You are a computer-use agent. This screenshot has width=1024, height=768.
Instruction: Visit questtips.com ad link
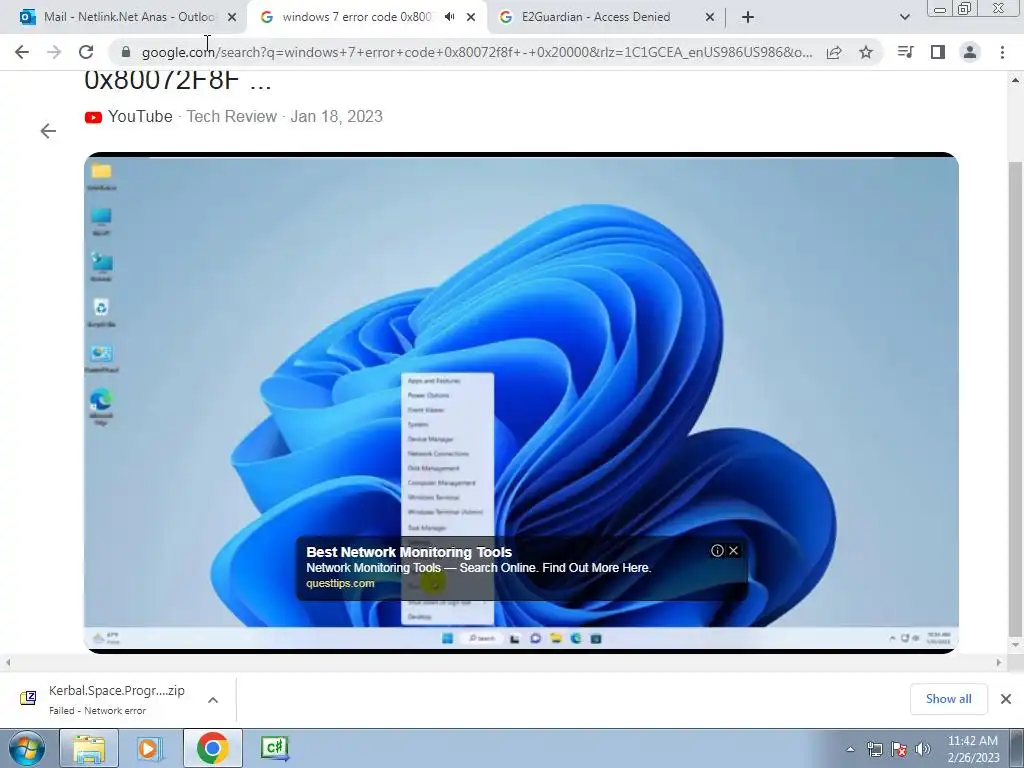[x=340, y=583]
